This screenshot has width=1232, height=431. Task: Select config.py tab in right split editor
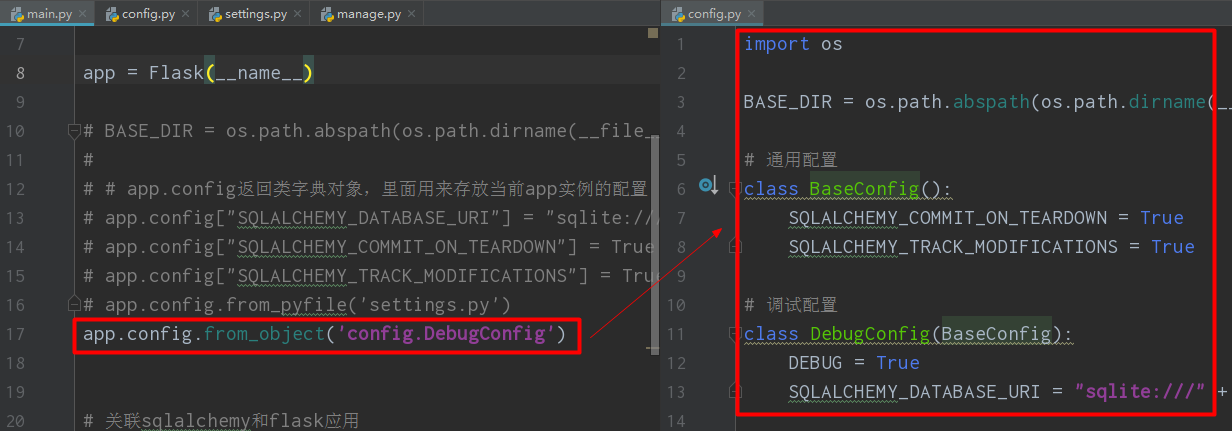(714, 14)
